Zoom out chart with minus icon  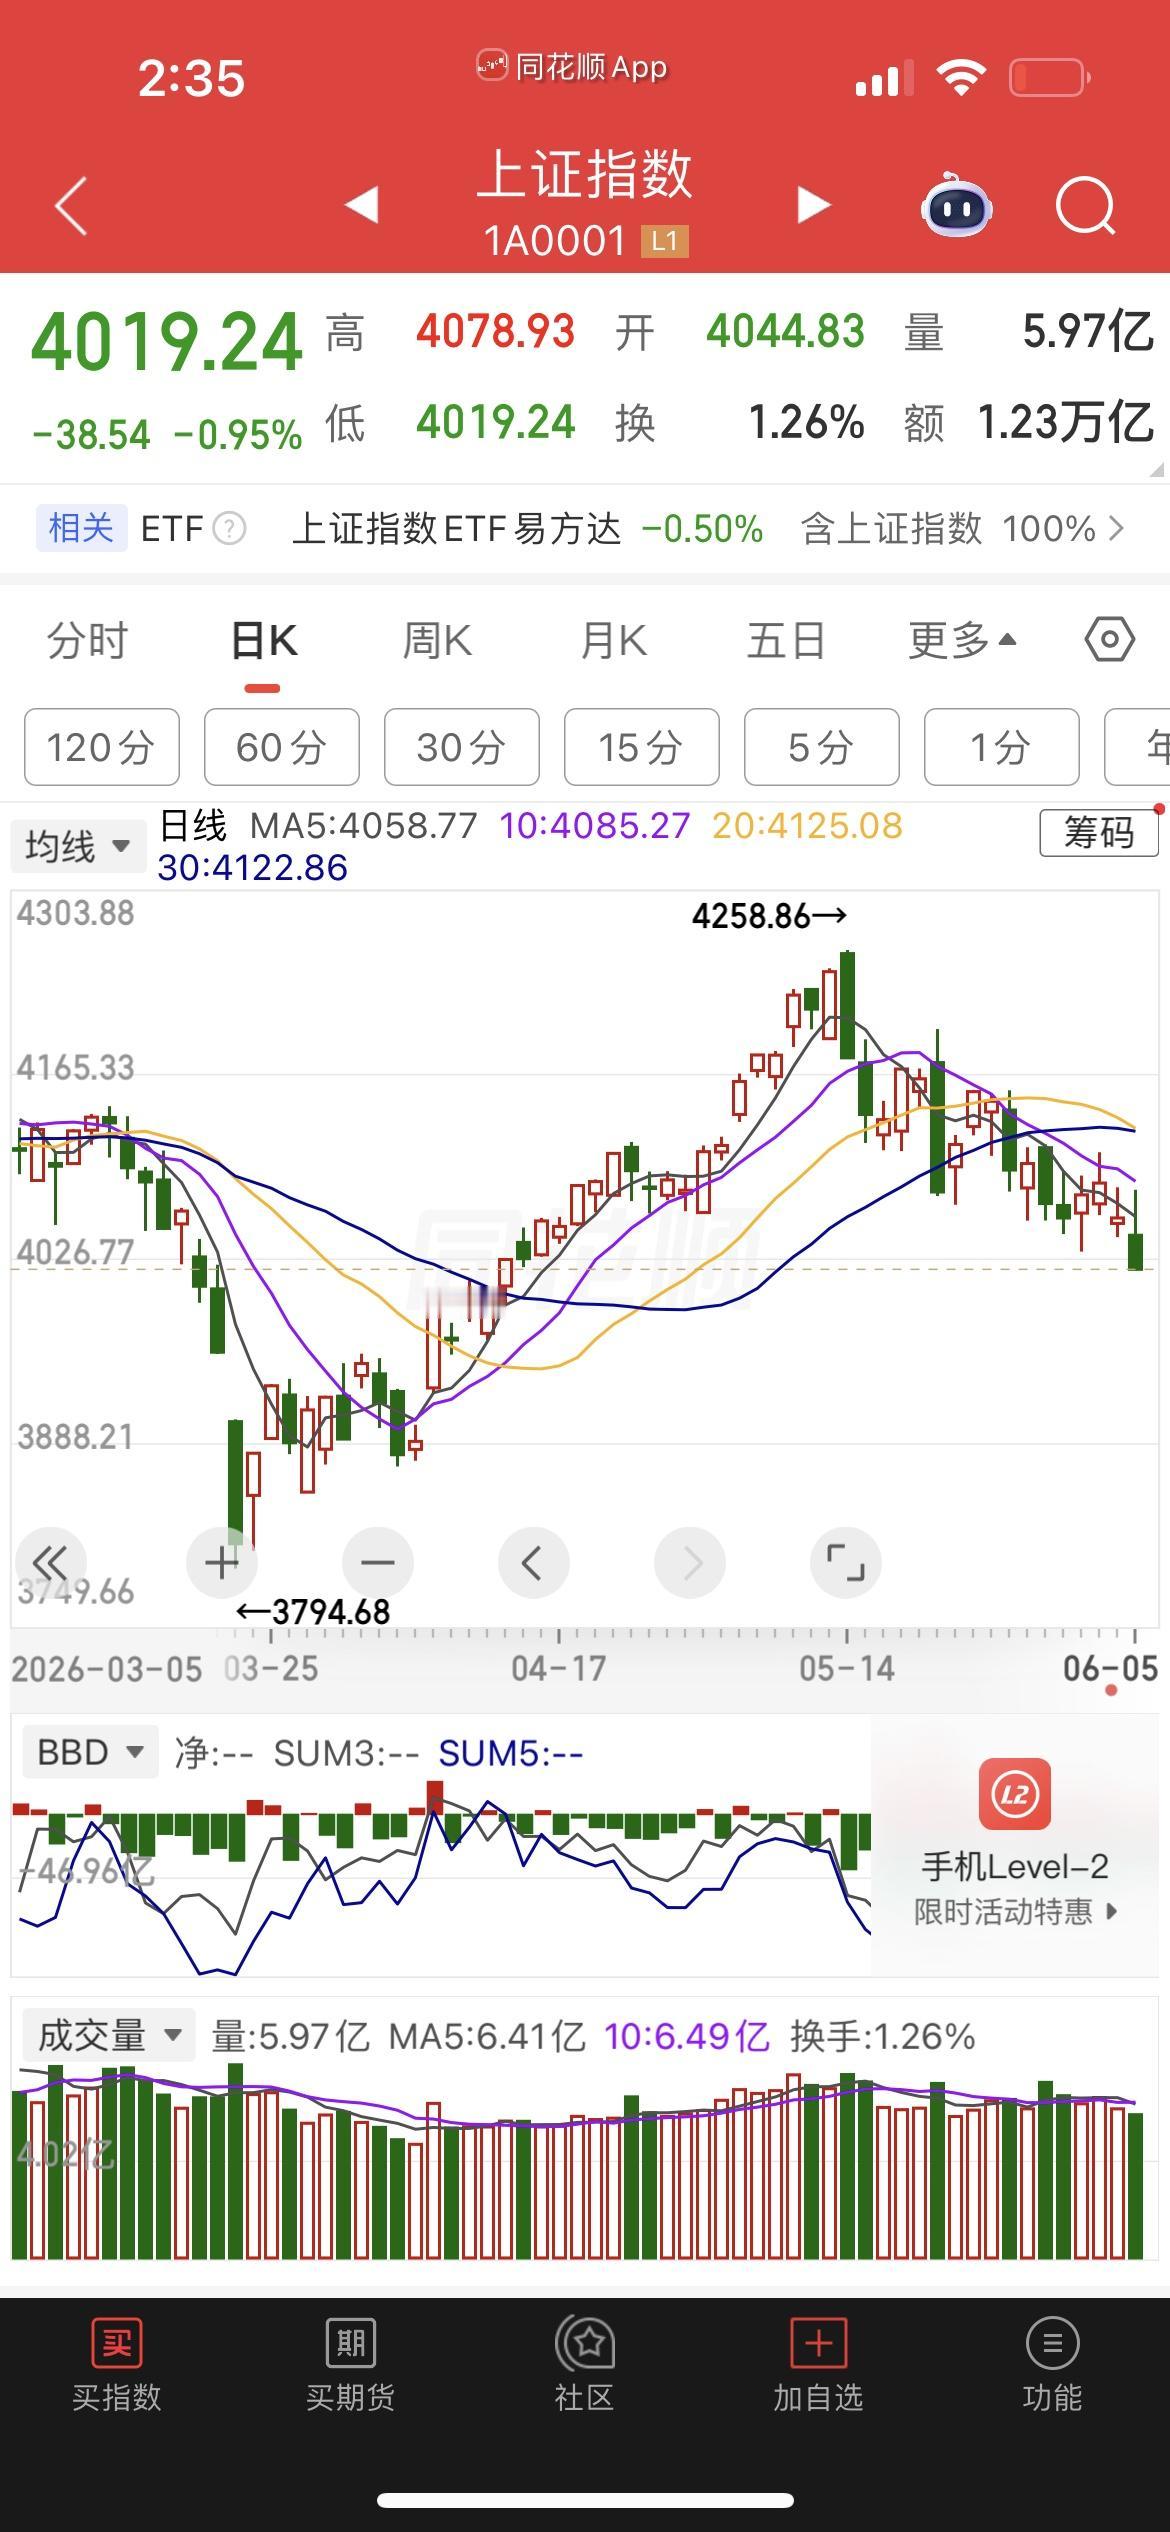[378, 1562]
